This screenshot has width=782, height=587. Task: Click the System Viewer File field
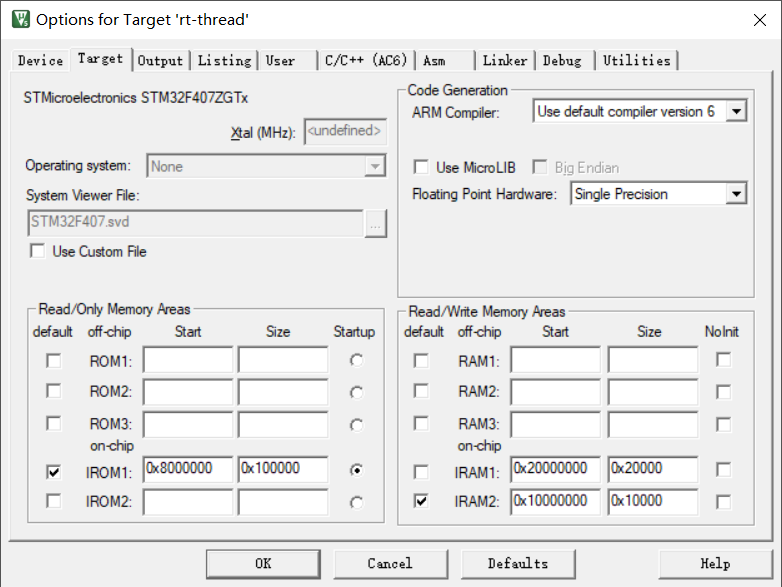(x=196, y=222)
